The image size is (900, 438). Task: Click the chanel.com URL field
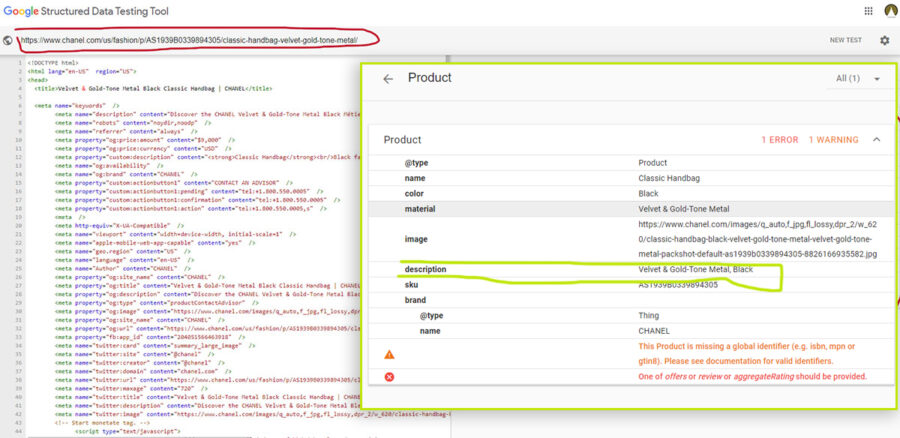tap(189, 41)
